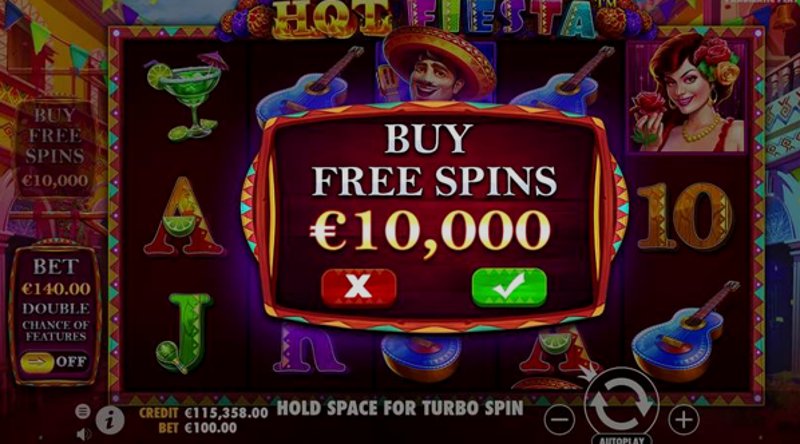Click the red A lime symbol
800x444 pixels.
183,216
